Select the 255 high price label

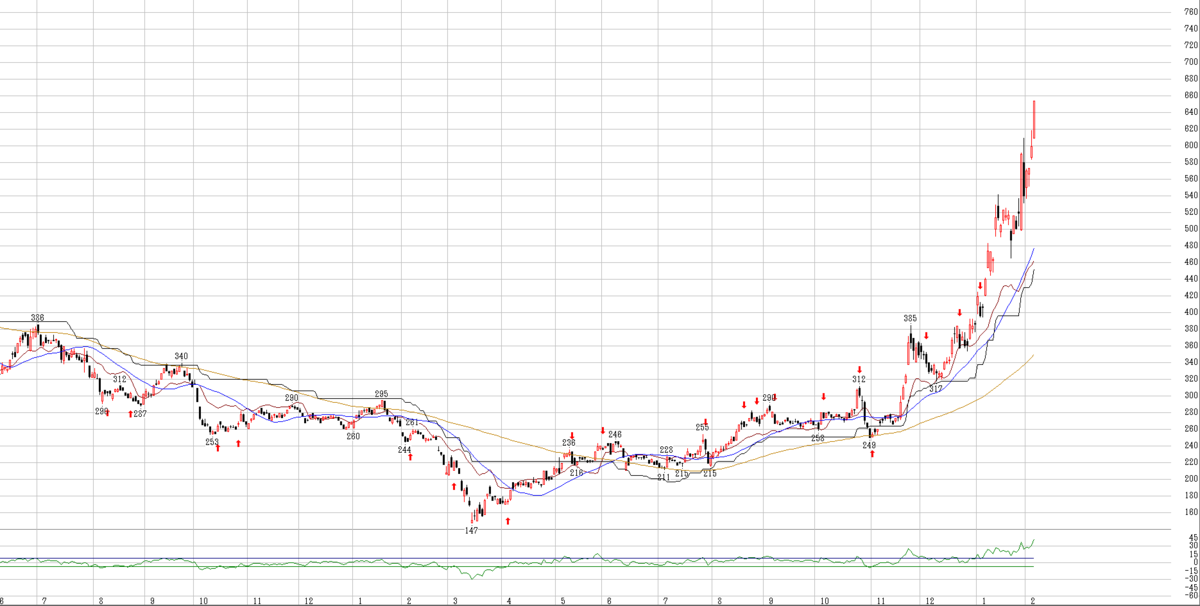coord(703,427)
